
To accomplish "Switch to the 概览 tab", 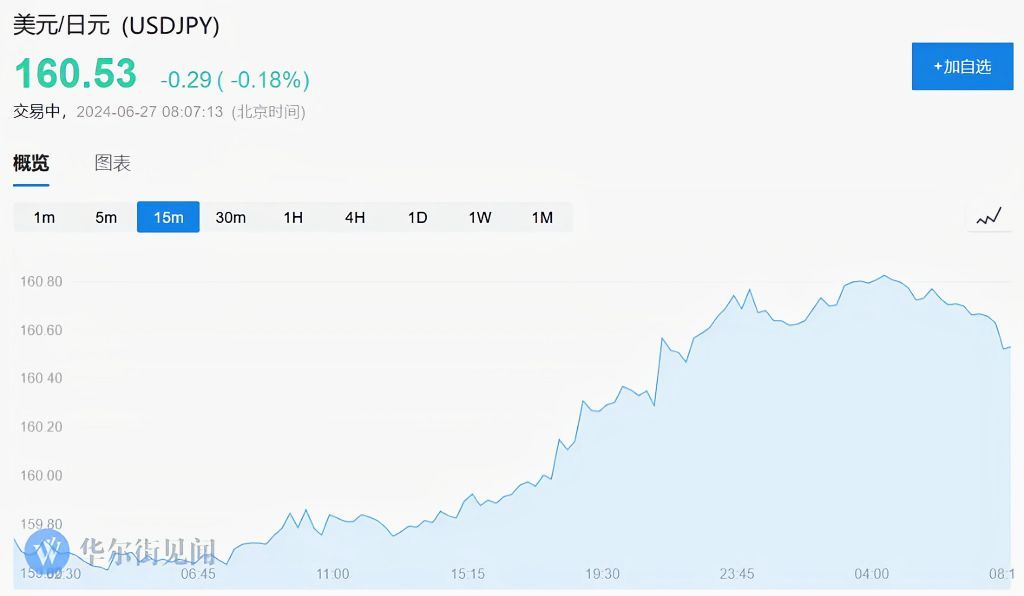I will point(31,163).
